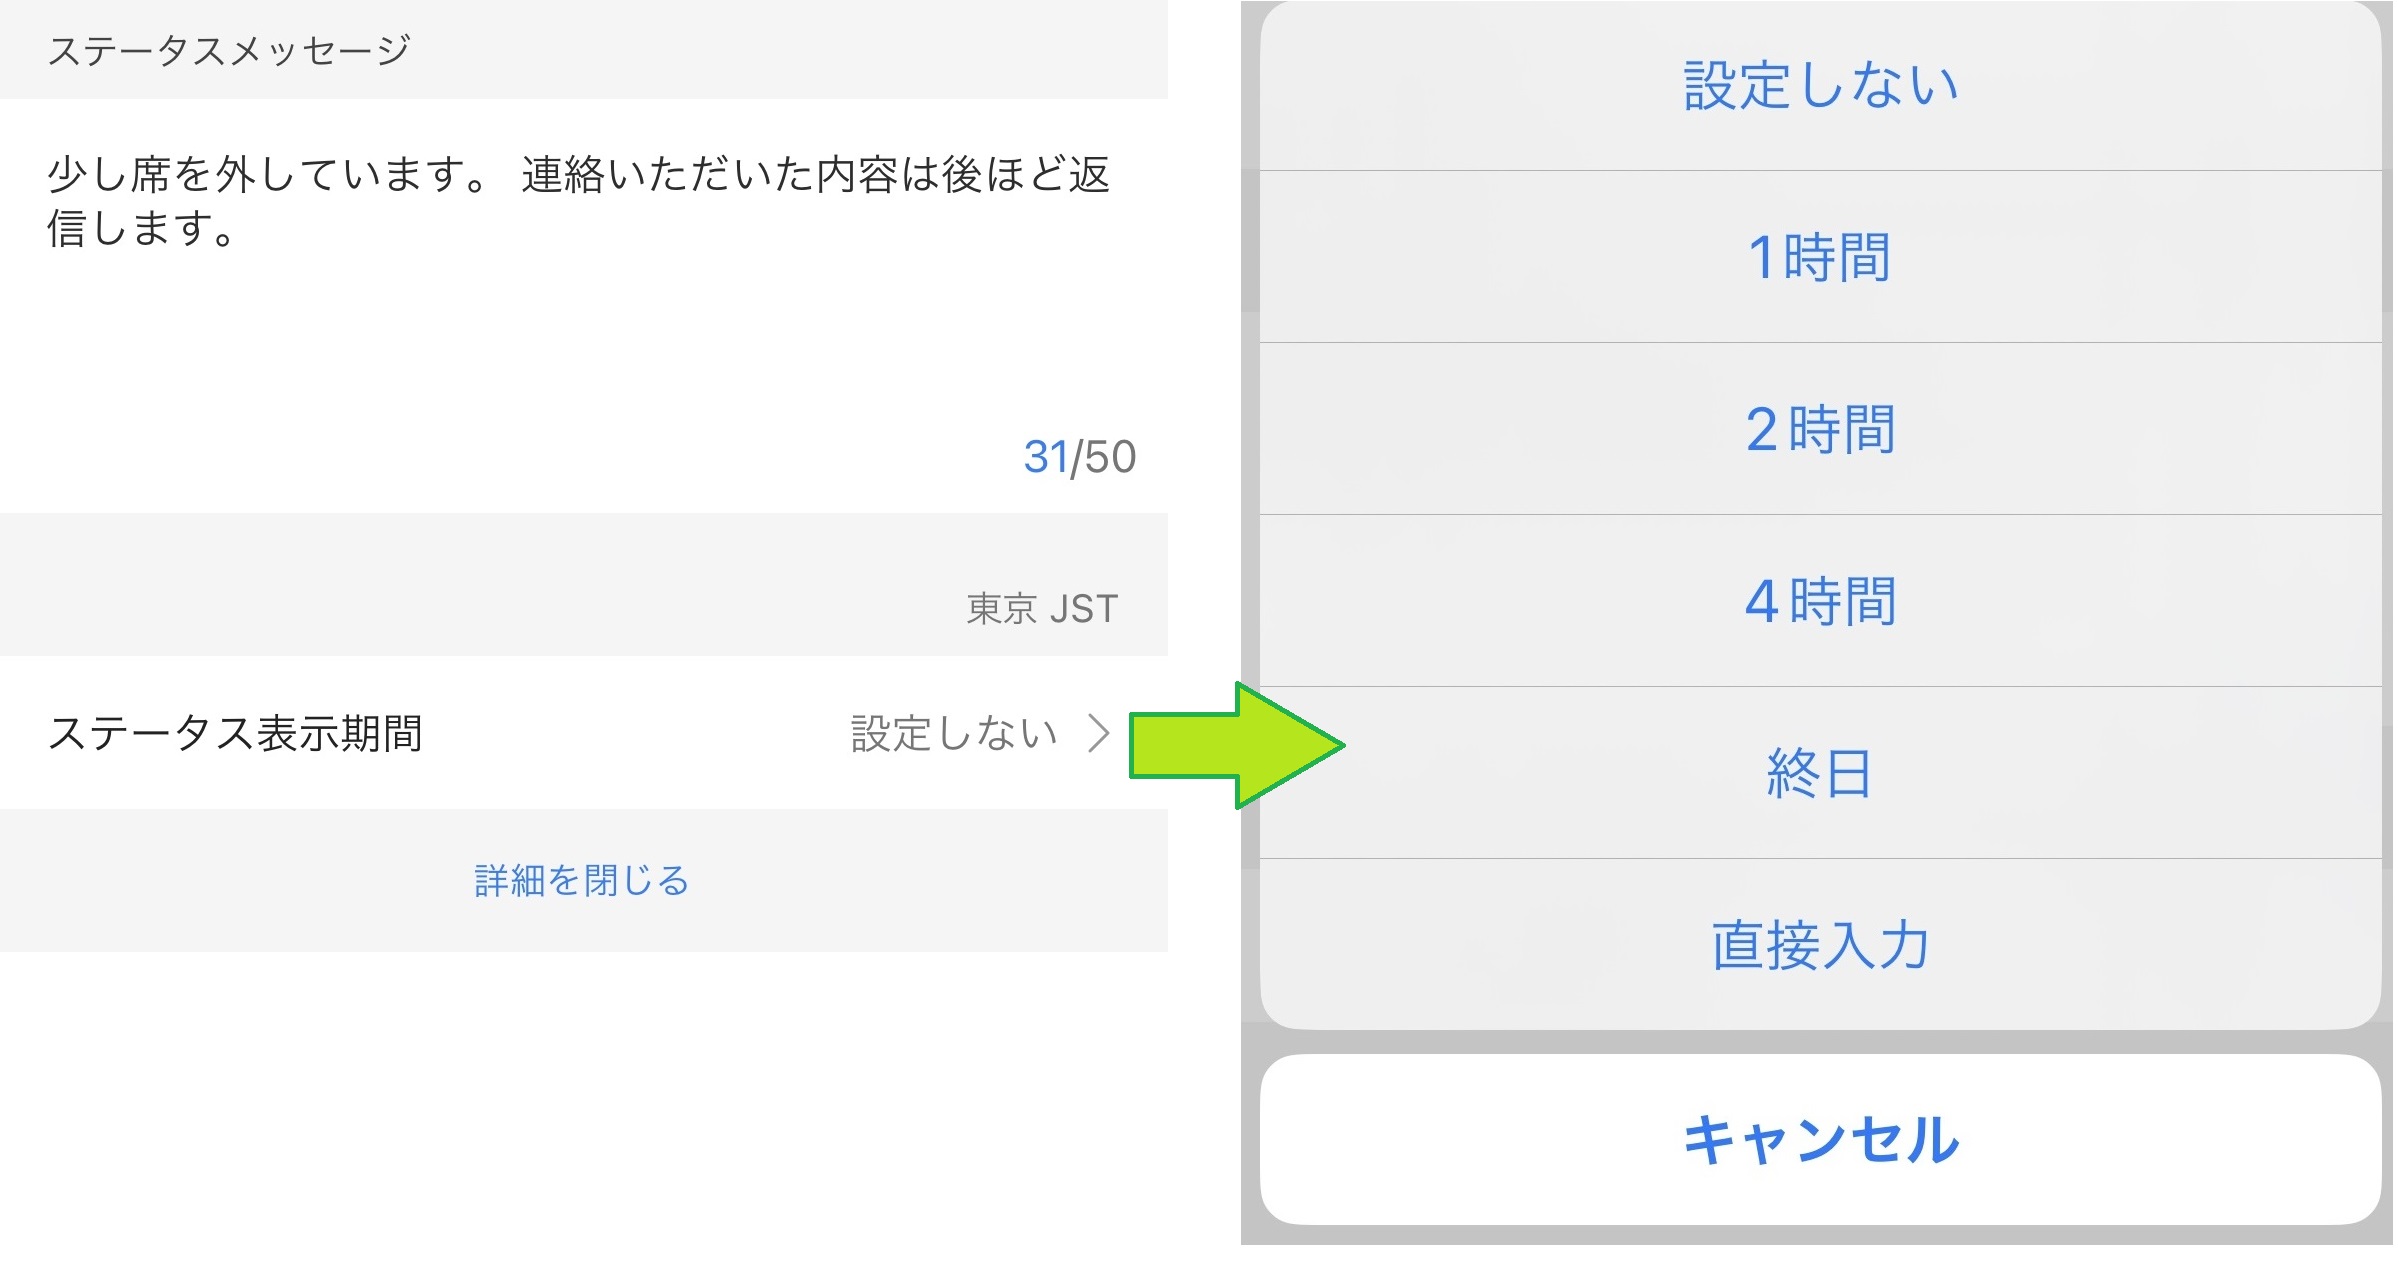Click the 31/50 character counter
The height and width of the screenshot is (1264, 2398).
1078,457
